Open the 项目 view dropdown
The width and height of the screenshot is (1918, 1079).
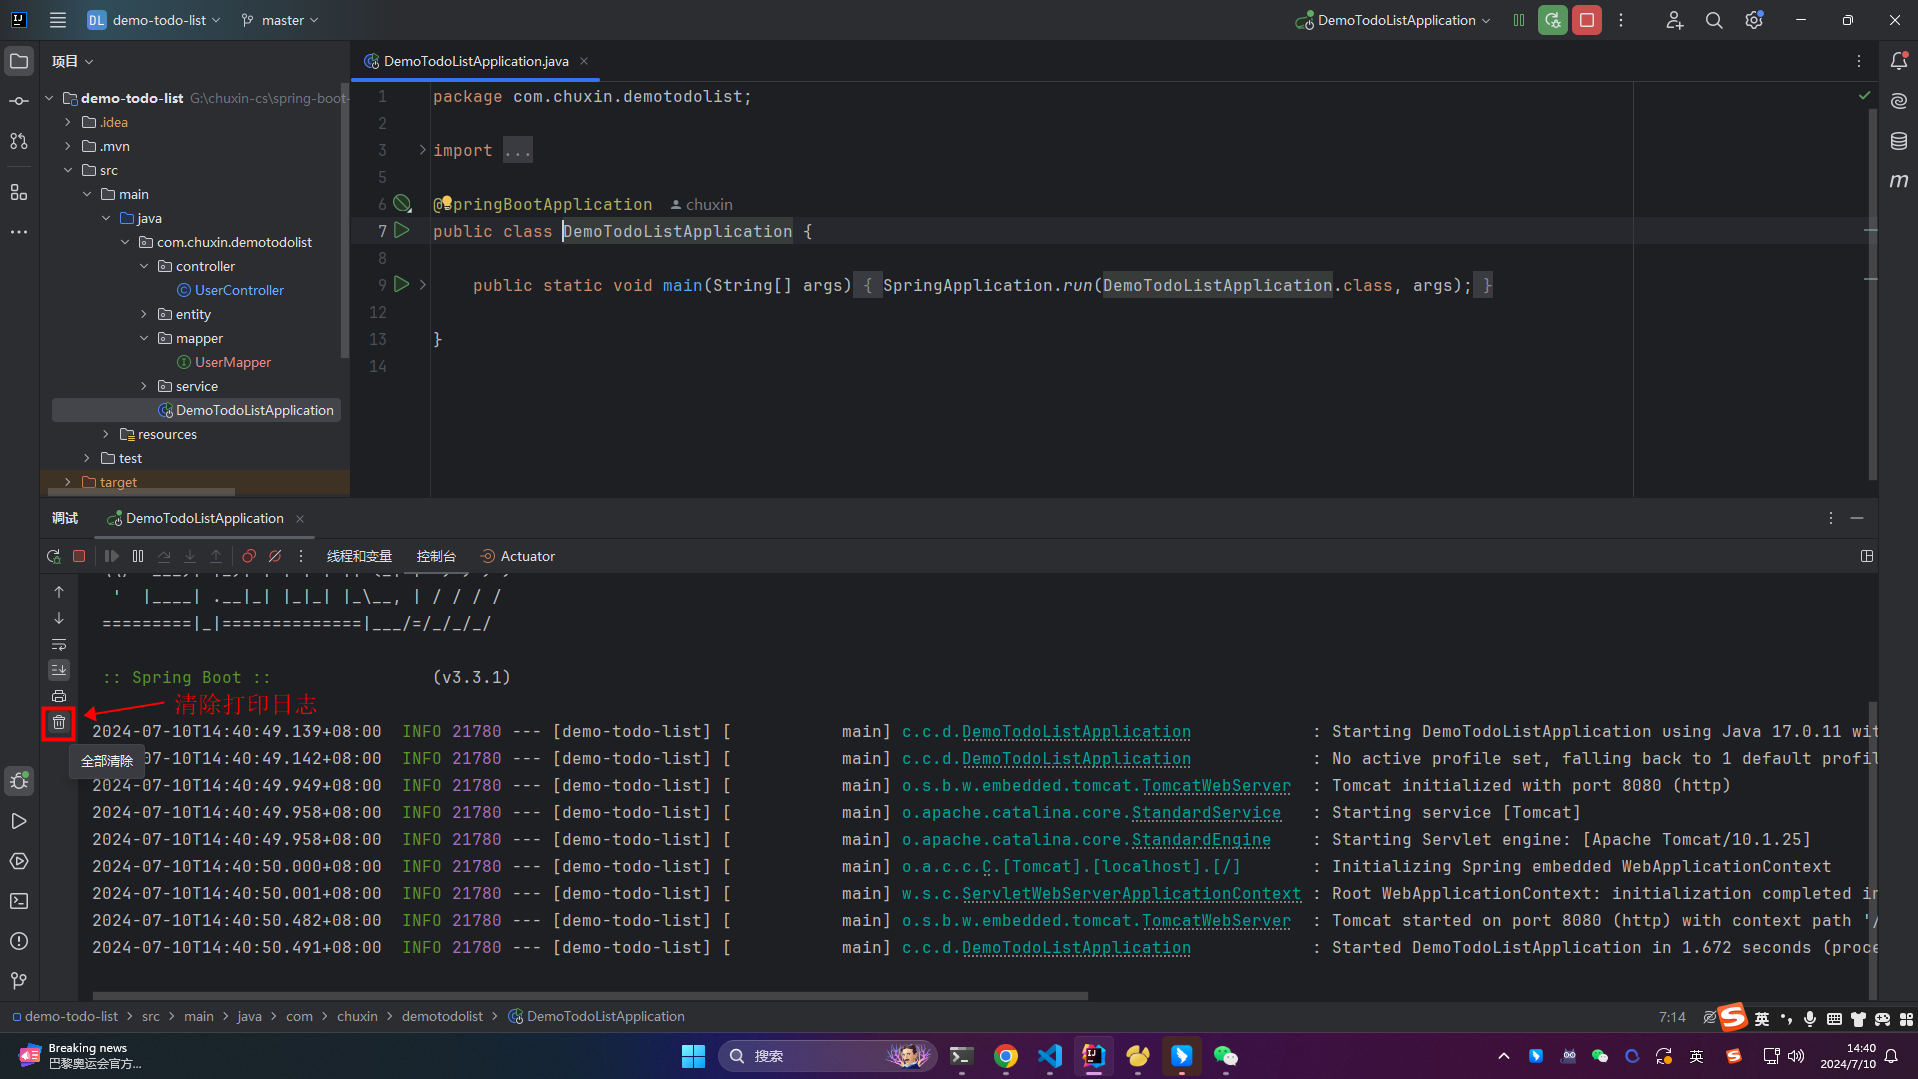click(x=72, y=61)
